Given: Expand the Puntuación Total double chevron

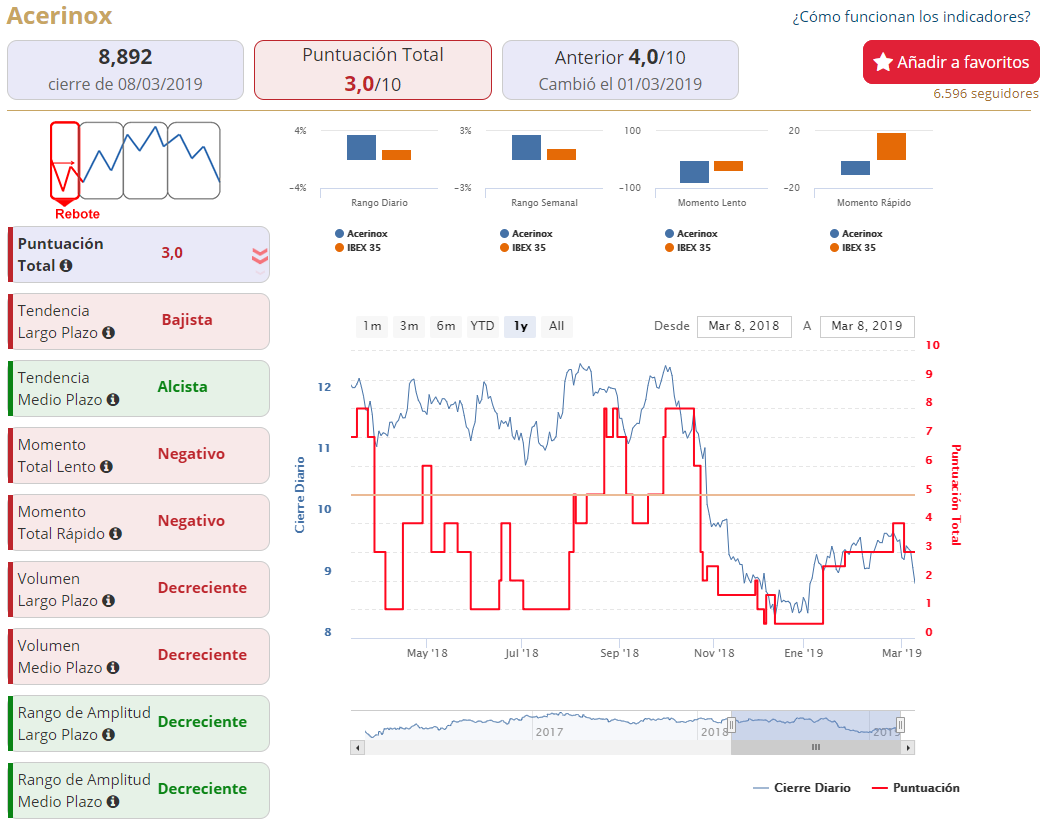Looking at the screenshot, I should pos(260,256).
